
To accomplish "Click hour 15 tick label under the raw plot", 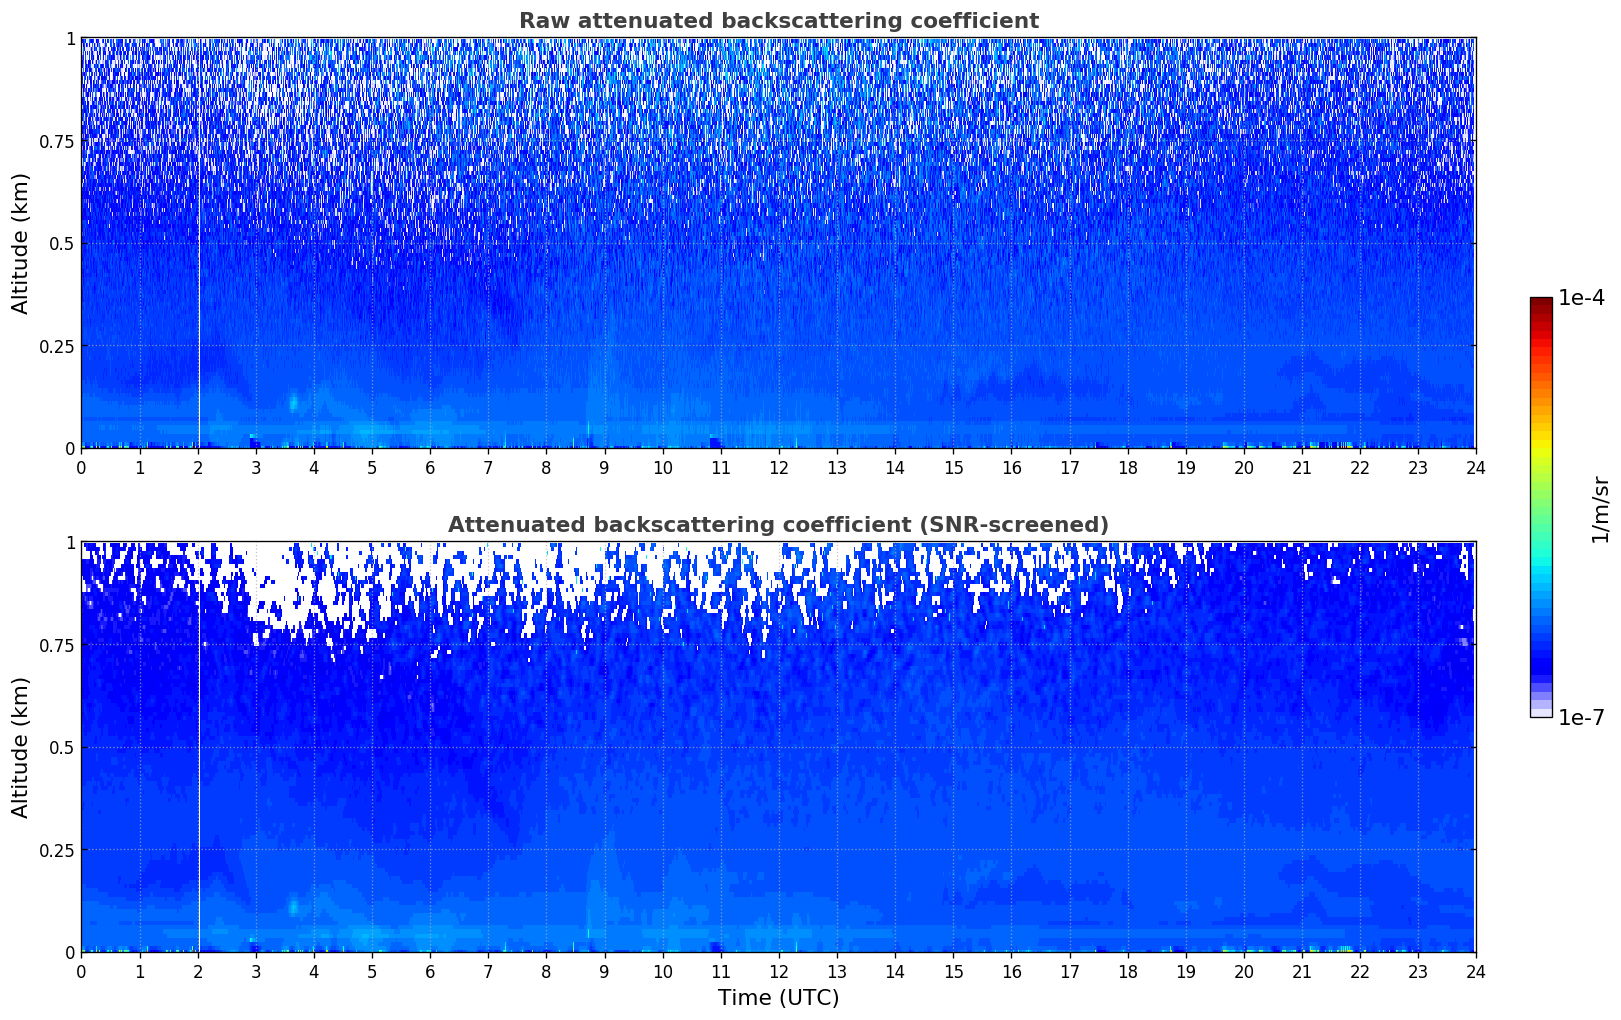I will pos(953,467).
